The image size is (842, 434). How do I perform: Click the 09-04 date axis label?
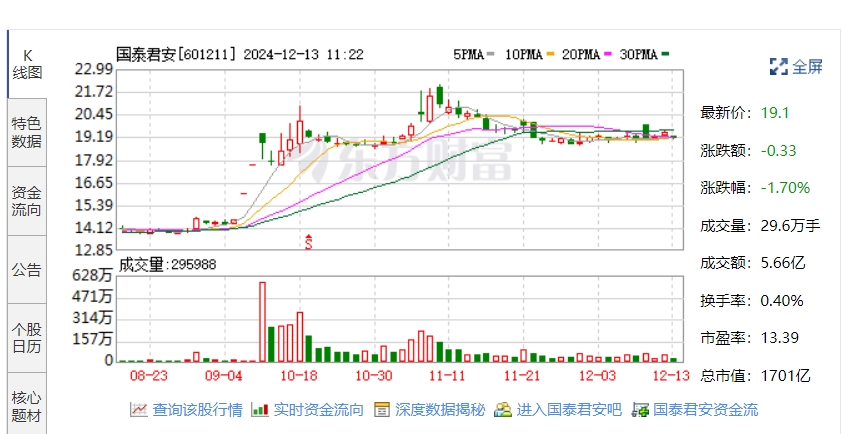pyautogui.click(x=225, y=377)
